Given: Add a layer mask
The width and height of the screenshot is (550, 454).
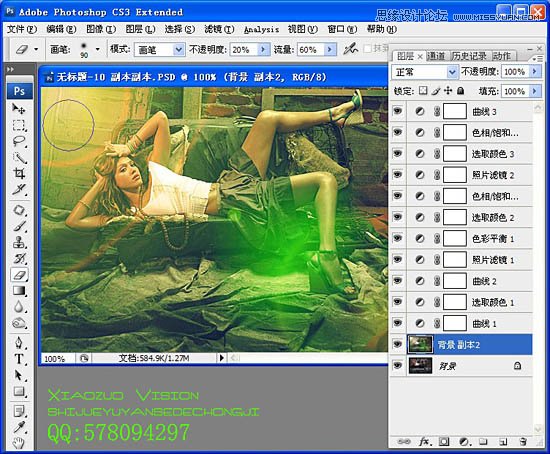Looking at the screenshot, I should 444,442.
